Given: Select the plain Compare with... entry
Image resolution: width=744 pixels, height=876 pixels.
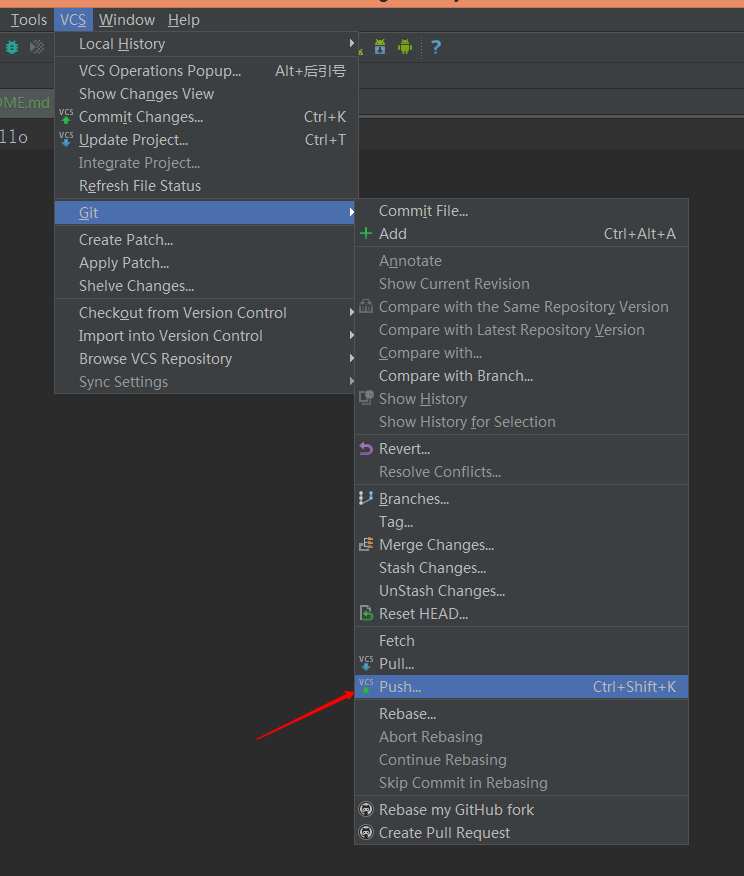Looking at the screenshot, I should 521,353.
